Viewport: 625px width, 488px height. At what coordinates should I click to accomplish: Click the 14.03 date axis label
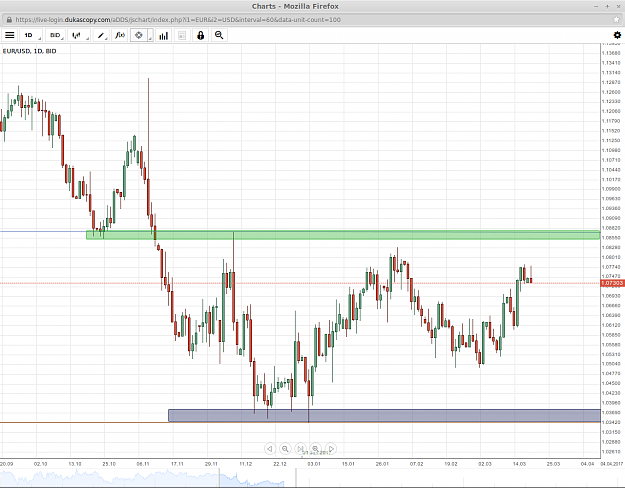519,464
